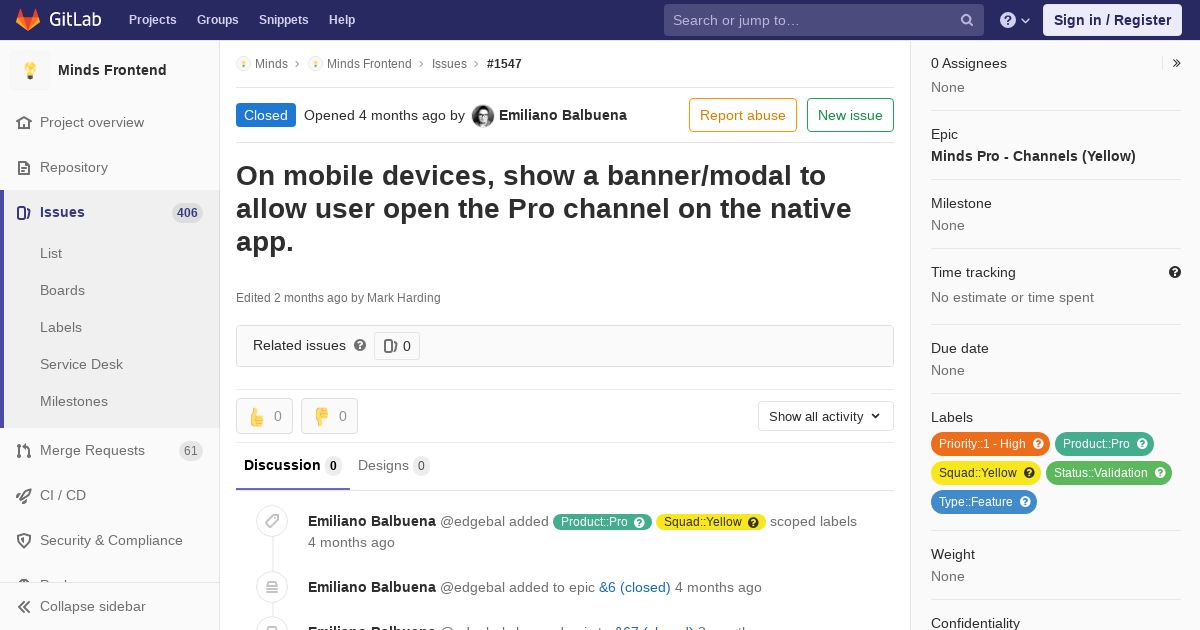Click the Closed status badge
Viewport: 1200px width, 630px height.
click(266, 115)
